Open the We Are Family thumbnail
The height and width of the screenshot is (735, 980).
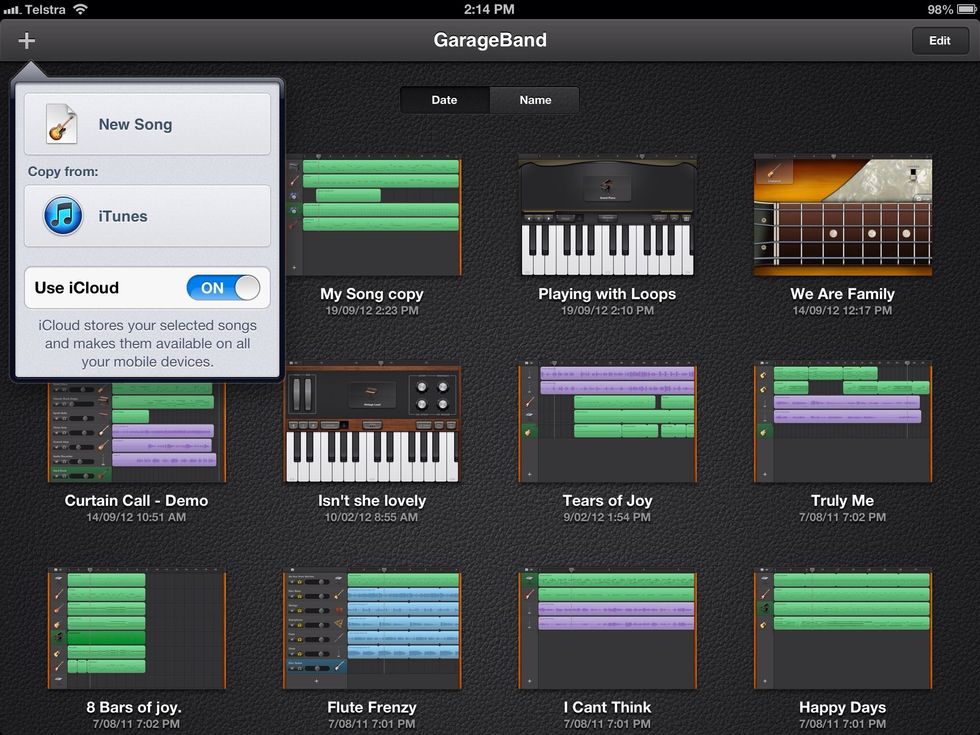click(842, 216)
